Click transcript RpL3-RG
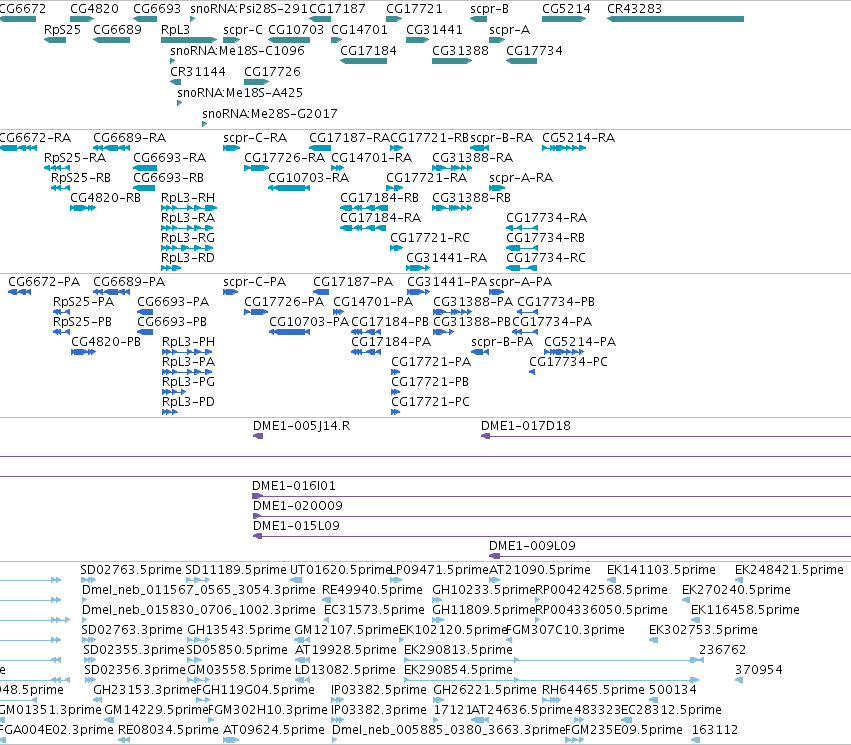Image resolution: width=851 pixels, height=745 pixels. tap(188, 238)
